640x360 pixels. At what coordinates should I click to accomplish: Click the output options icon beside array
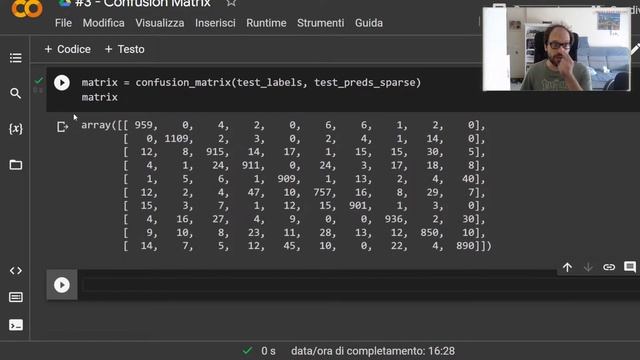click(x=62, y=127)
